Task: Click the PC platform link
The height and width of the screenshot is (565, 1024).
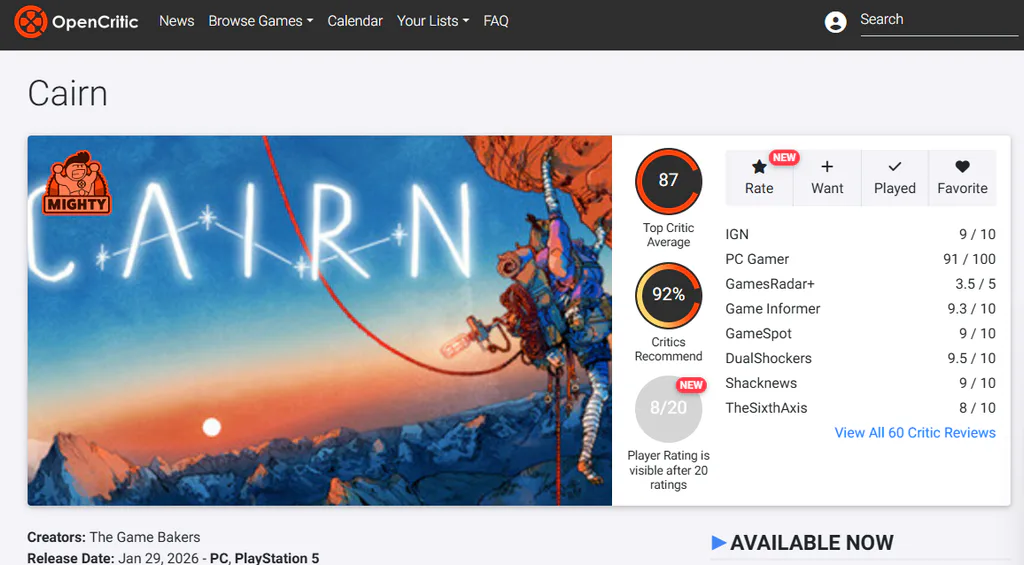Action: click(x=219, y=558)
